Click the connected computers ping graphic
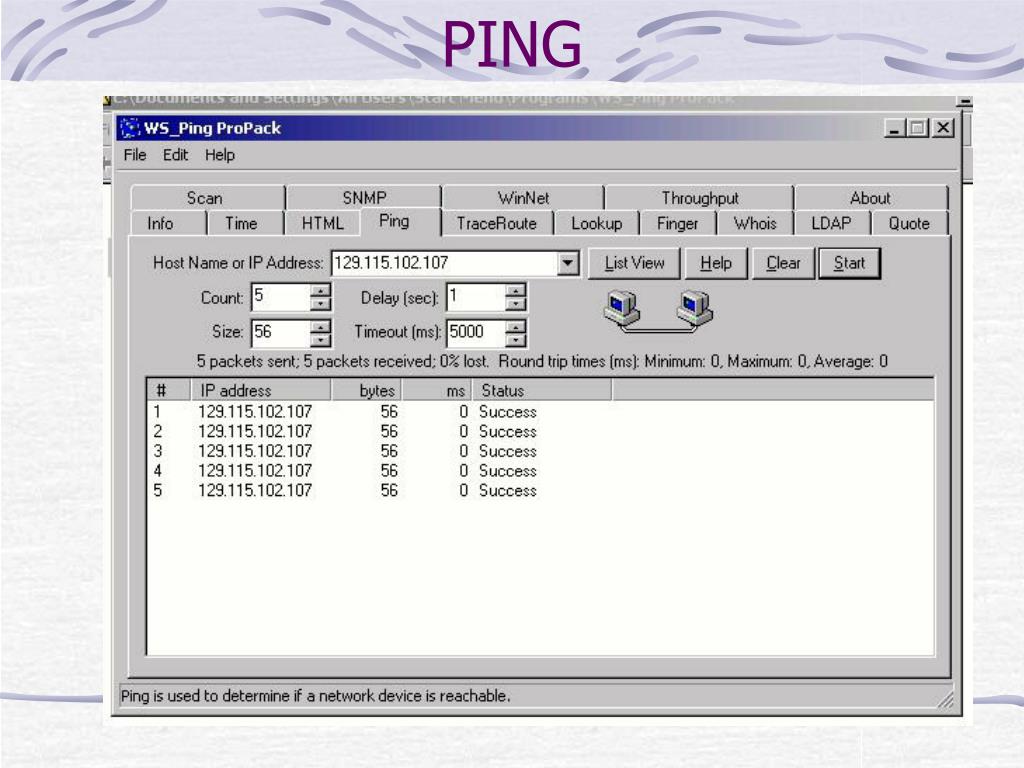This screenshot has width=1024, height=768. click(x=658, y=312)
